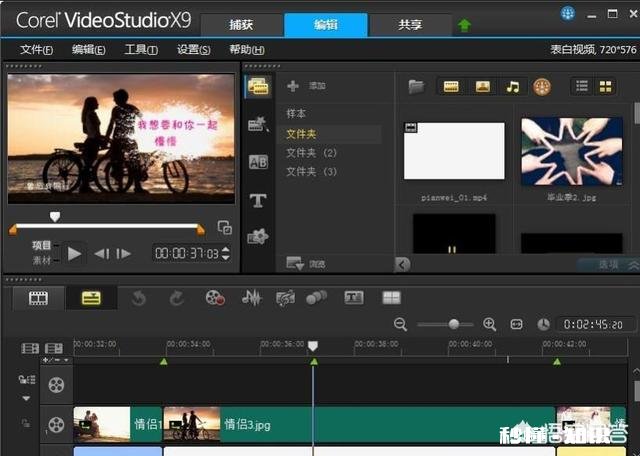This screenshot has height=456, width=640.
Task: Open the Subtitle Editor
Action: [x=353, y=298]
